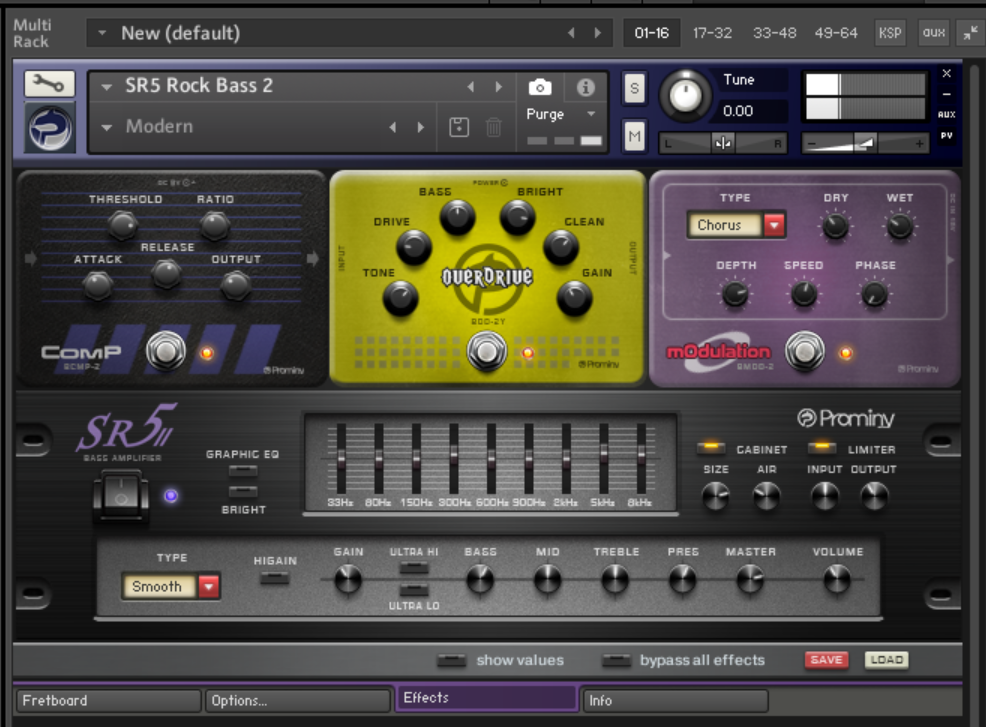Screen dimensions: 986x727
Task: Open the wrench instrument edit mode
Action: coord(50,83)
